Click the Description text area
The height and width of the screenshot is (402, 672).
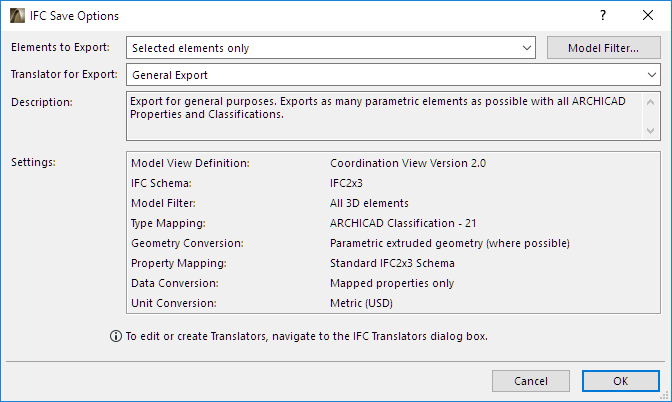tap(385, 115)
